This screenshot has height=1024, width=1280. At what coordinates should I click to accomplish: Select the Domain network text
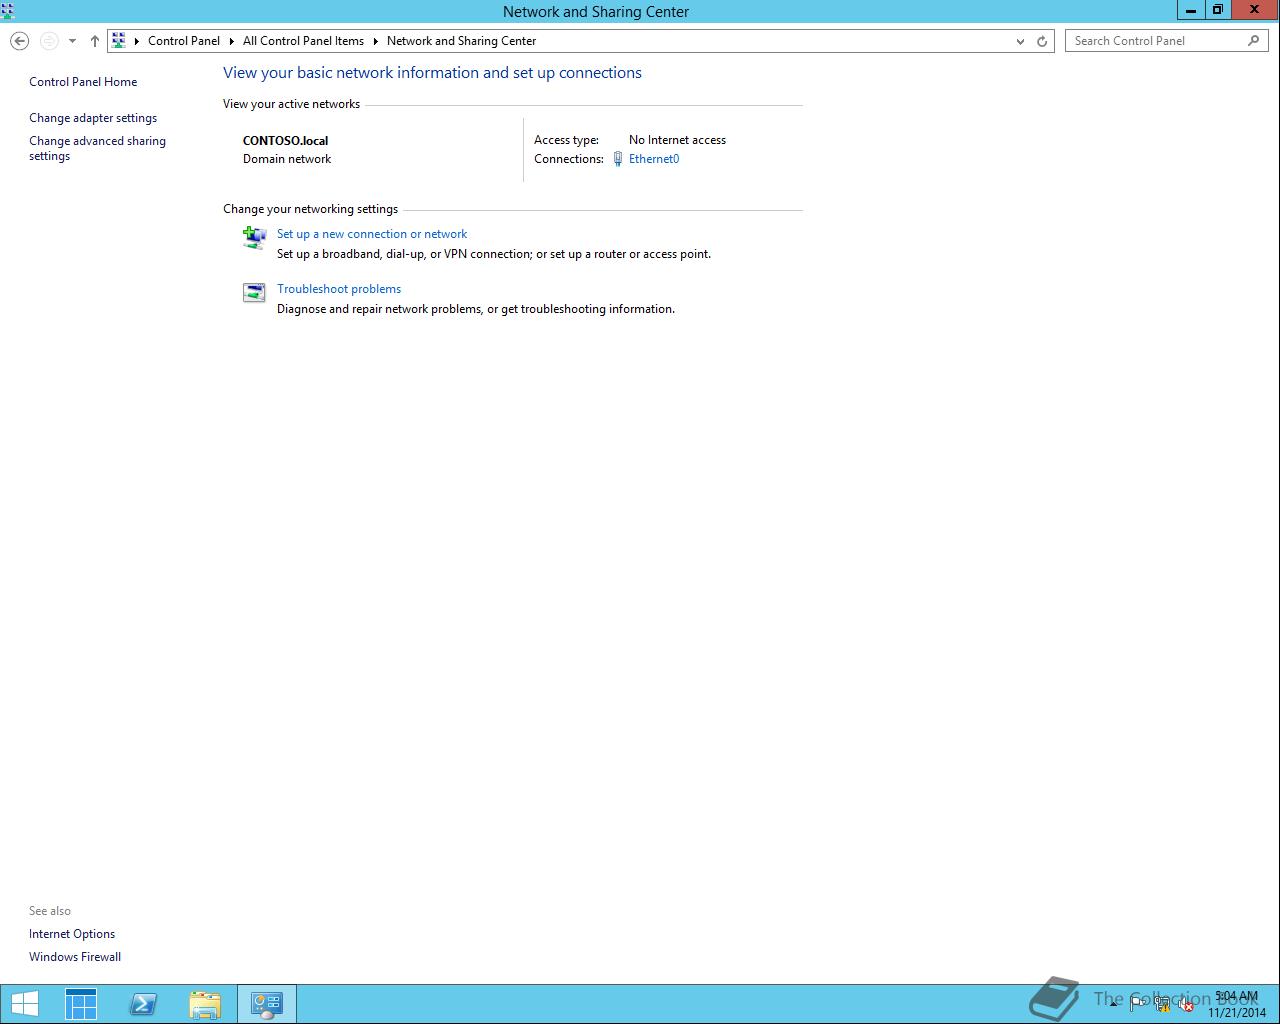coord(287,159)
